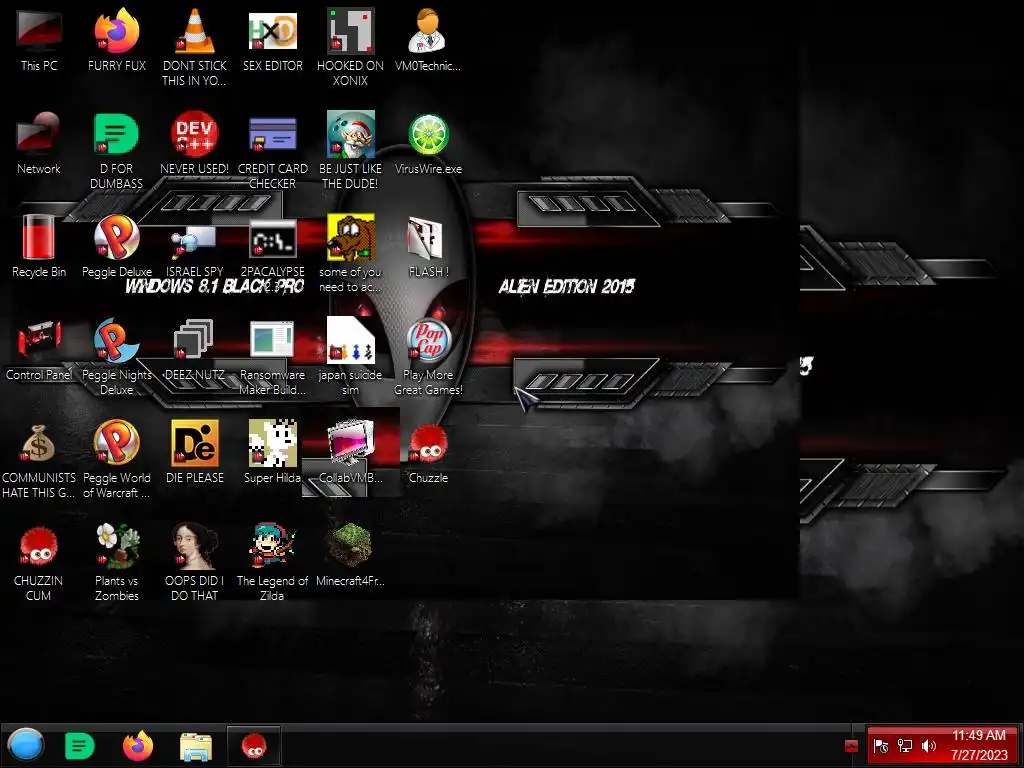Select the Chuzzle red fuzzball icon
Viewport: 1024px width, 768px height.
[428, 453]
